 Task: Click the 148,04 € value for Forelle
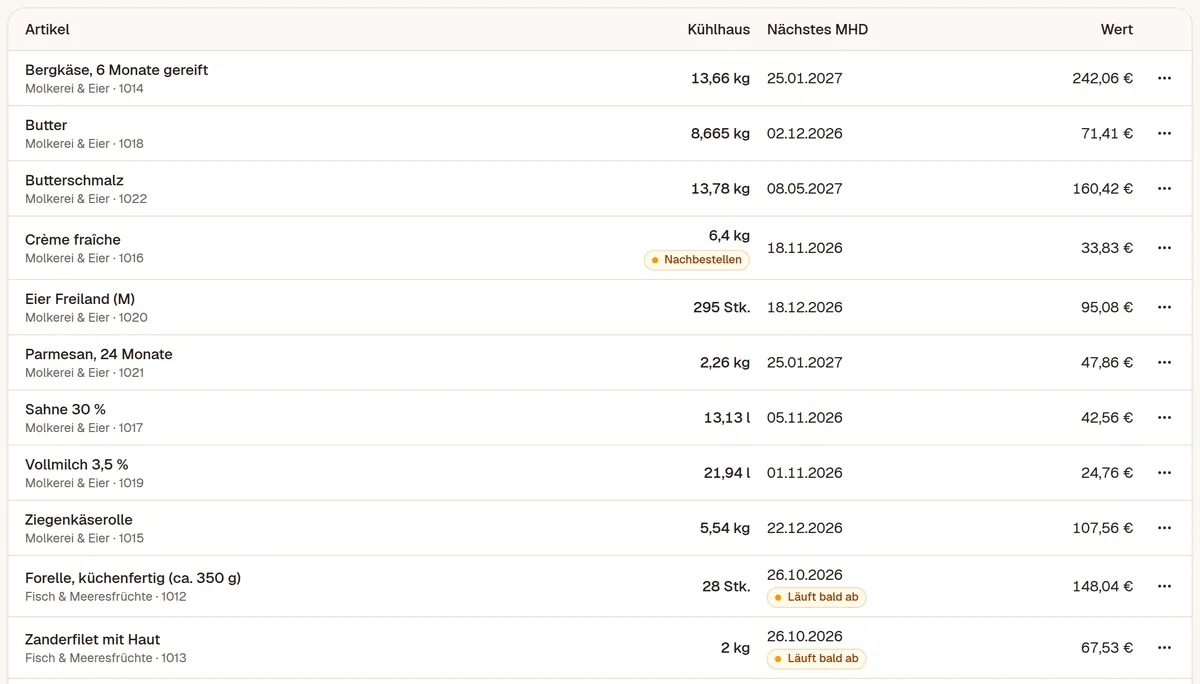pyautogui.click(x=1103, y=586)
